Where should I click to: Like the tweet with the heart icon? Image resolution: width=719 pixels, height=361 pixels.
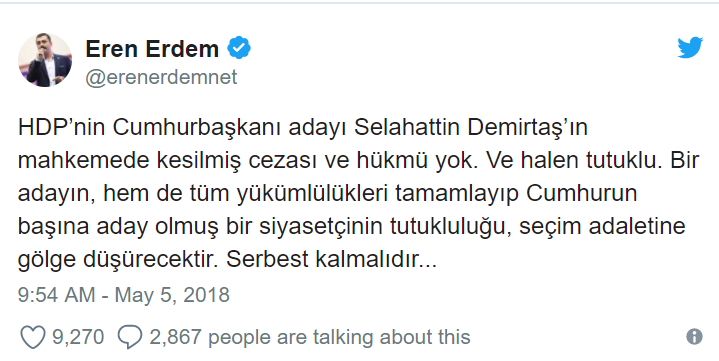tap(33, 338)
